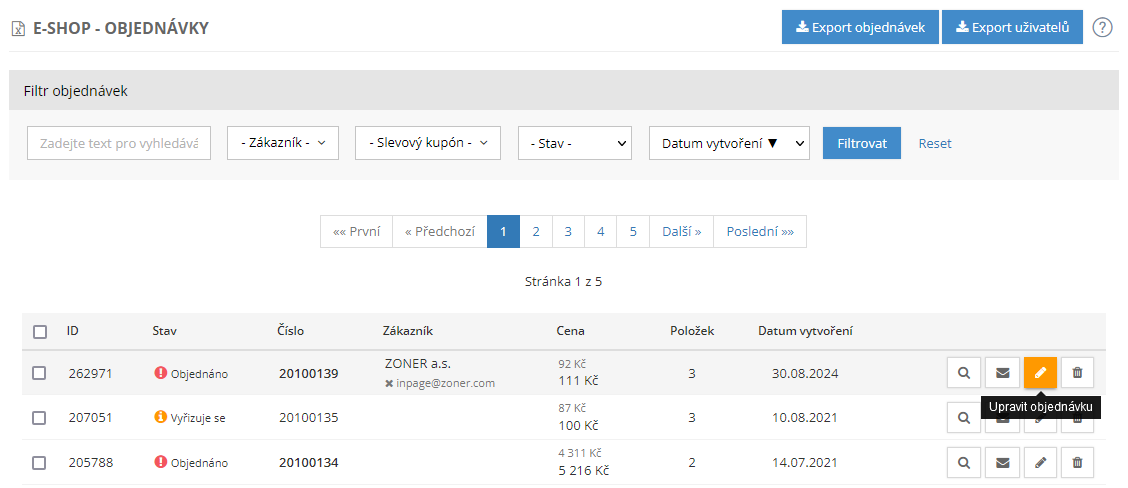Click envelope email icon for order 262971
The image size is (1128, 488).
[x=1002, y=373]
